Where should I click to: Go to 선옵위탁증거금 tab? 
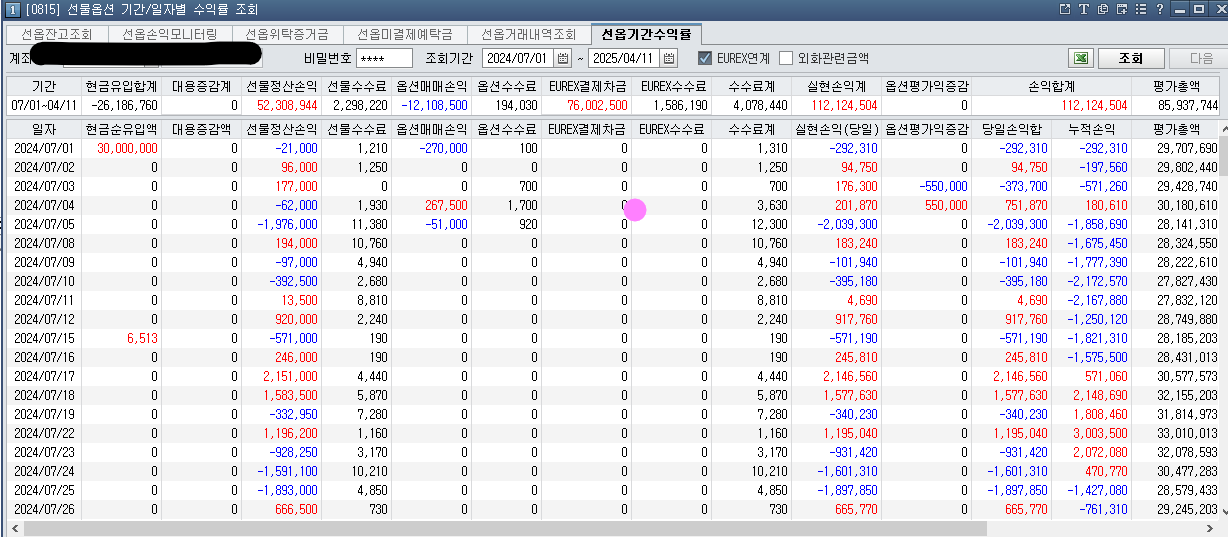pos(287,33)
